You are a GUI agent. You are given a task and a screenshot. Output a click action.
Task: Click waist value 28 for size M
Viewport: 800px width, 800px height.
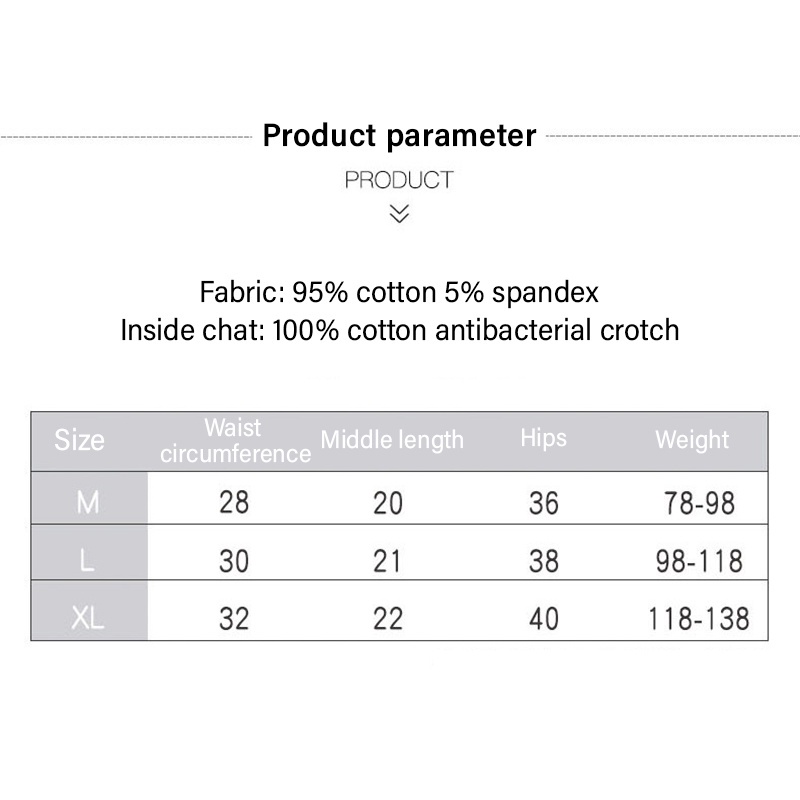click(x=234, y=502)
